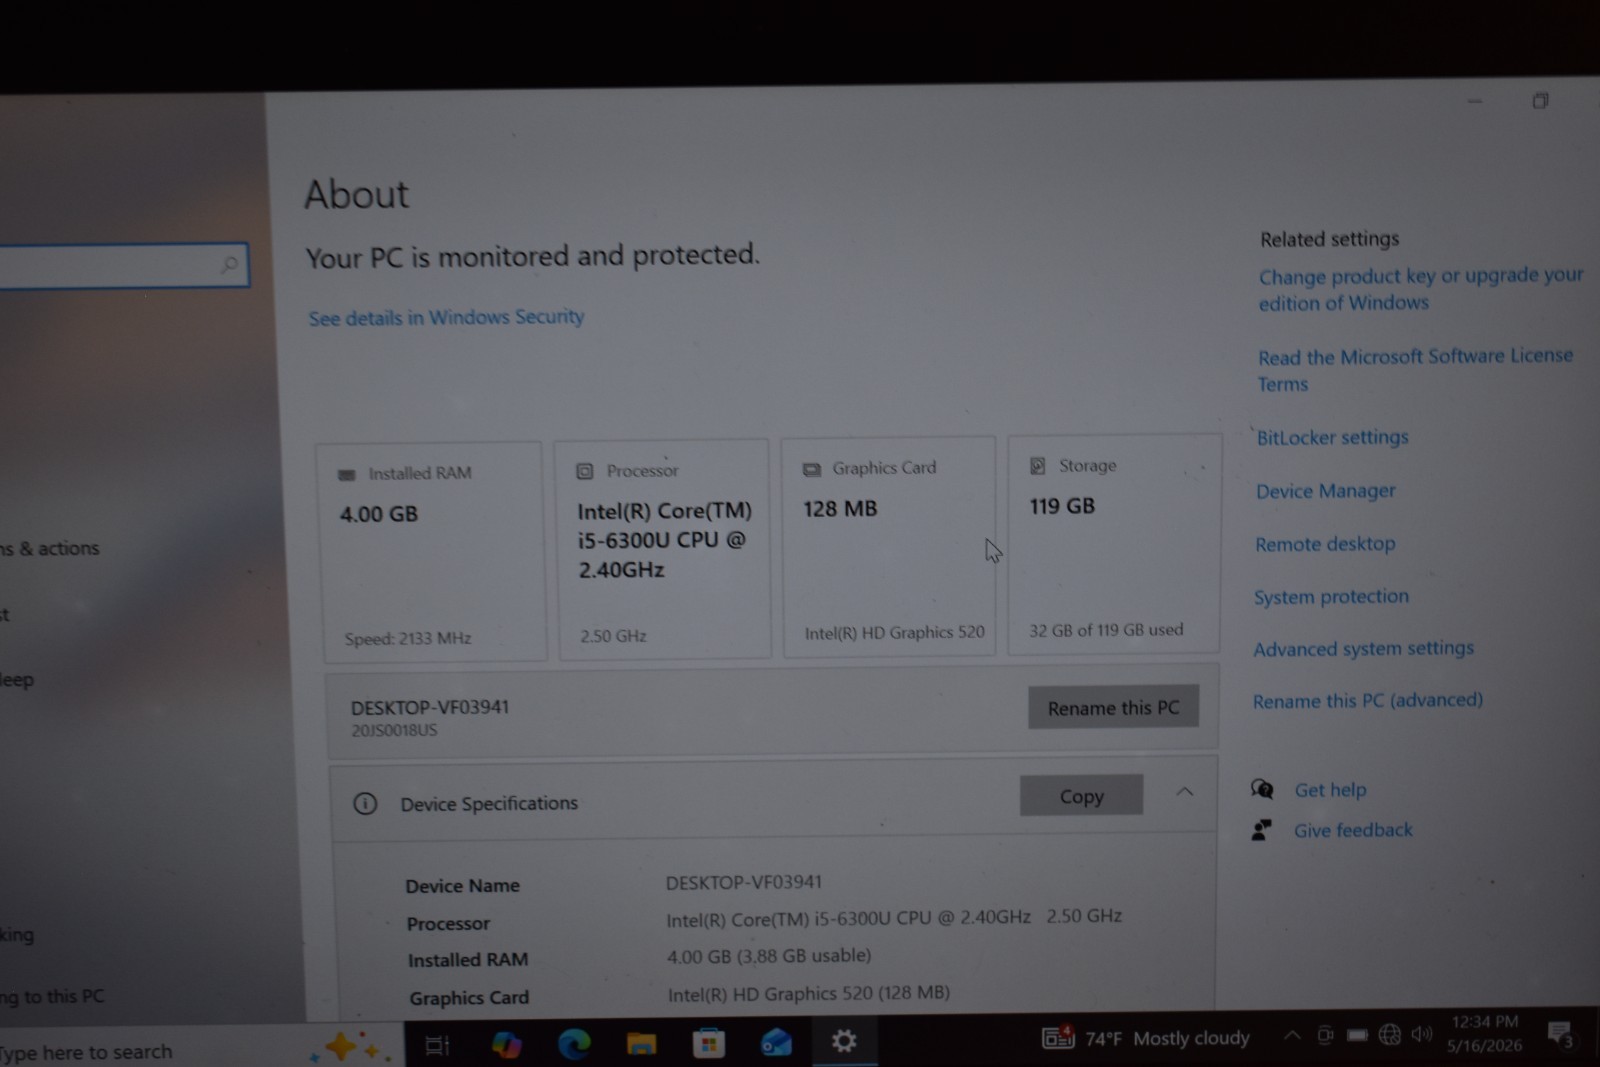Click the About page heading

357,194
